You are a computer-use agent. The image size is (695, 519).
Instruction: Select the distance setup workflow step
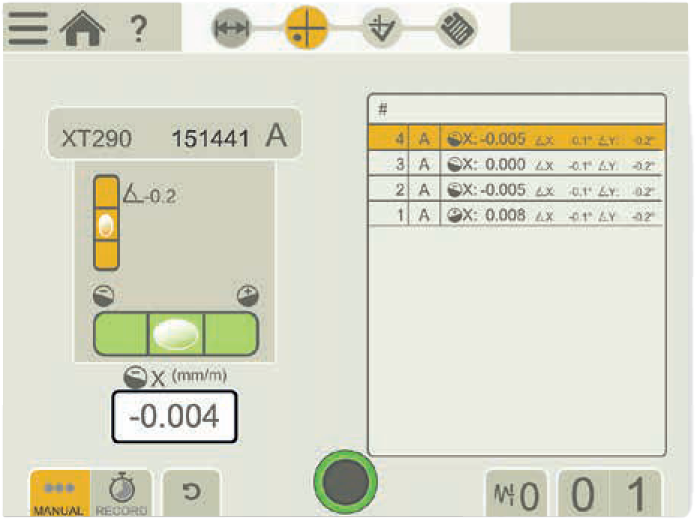pos(232,29)
